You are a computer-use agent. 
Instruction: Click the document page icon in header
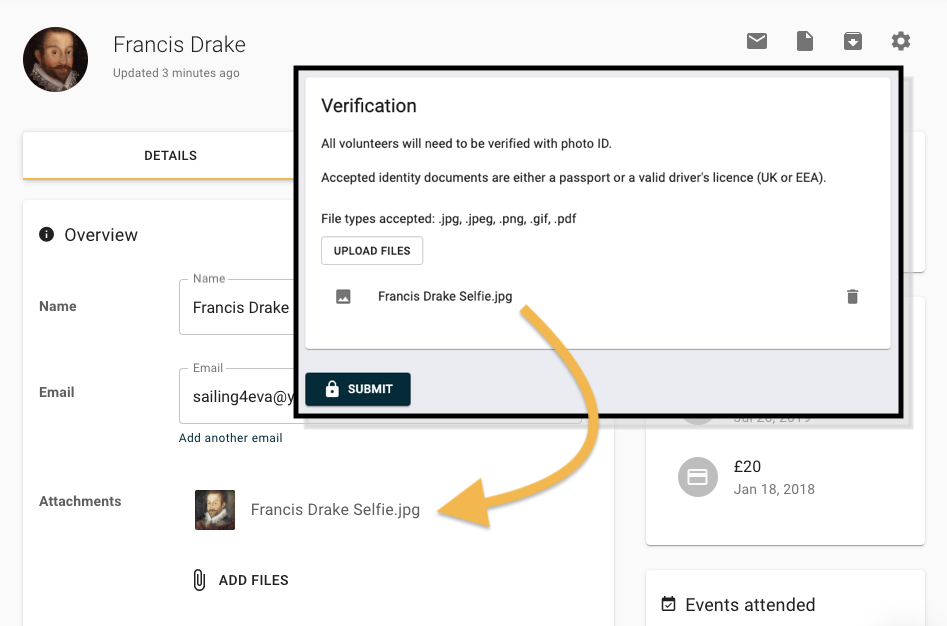coord(804,41)
